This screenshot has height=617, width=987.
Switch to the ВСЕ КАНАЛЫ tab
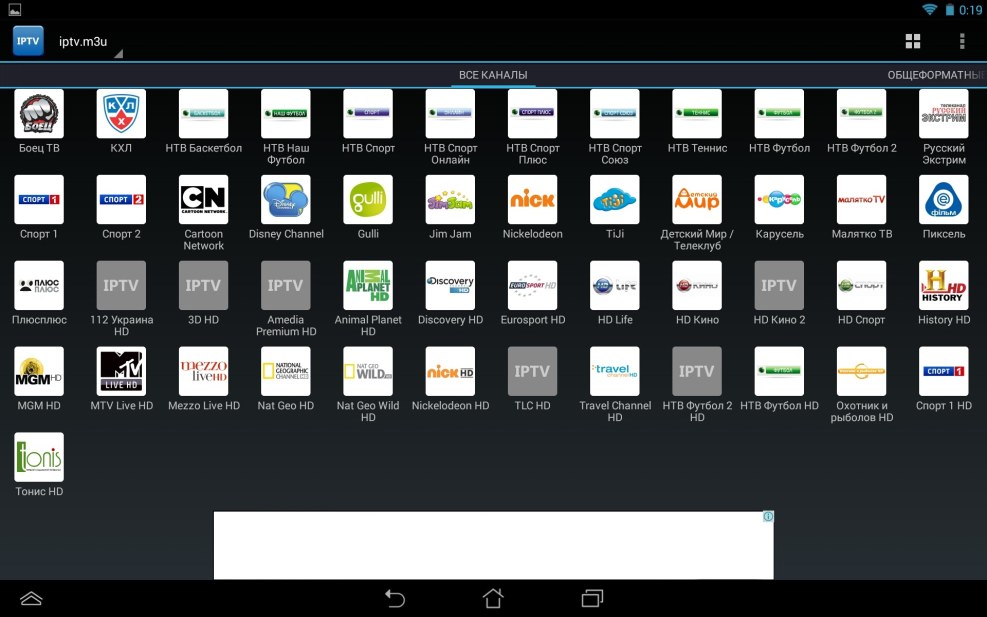coord(493,75)
